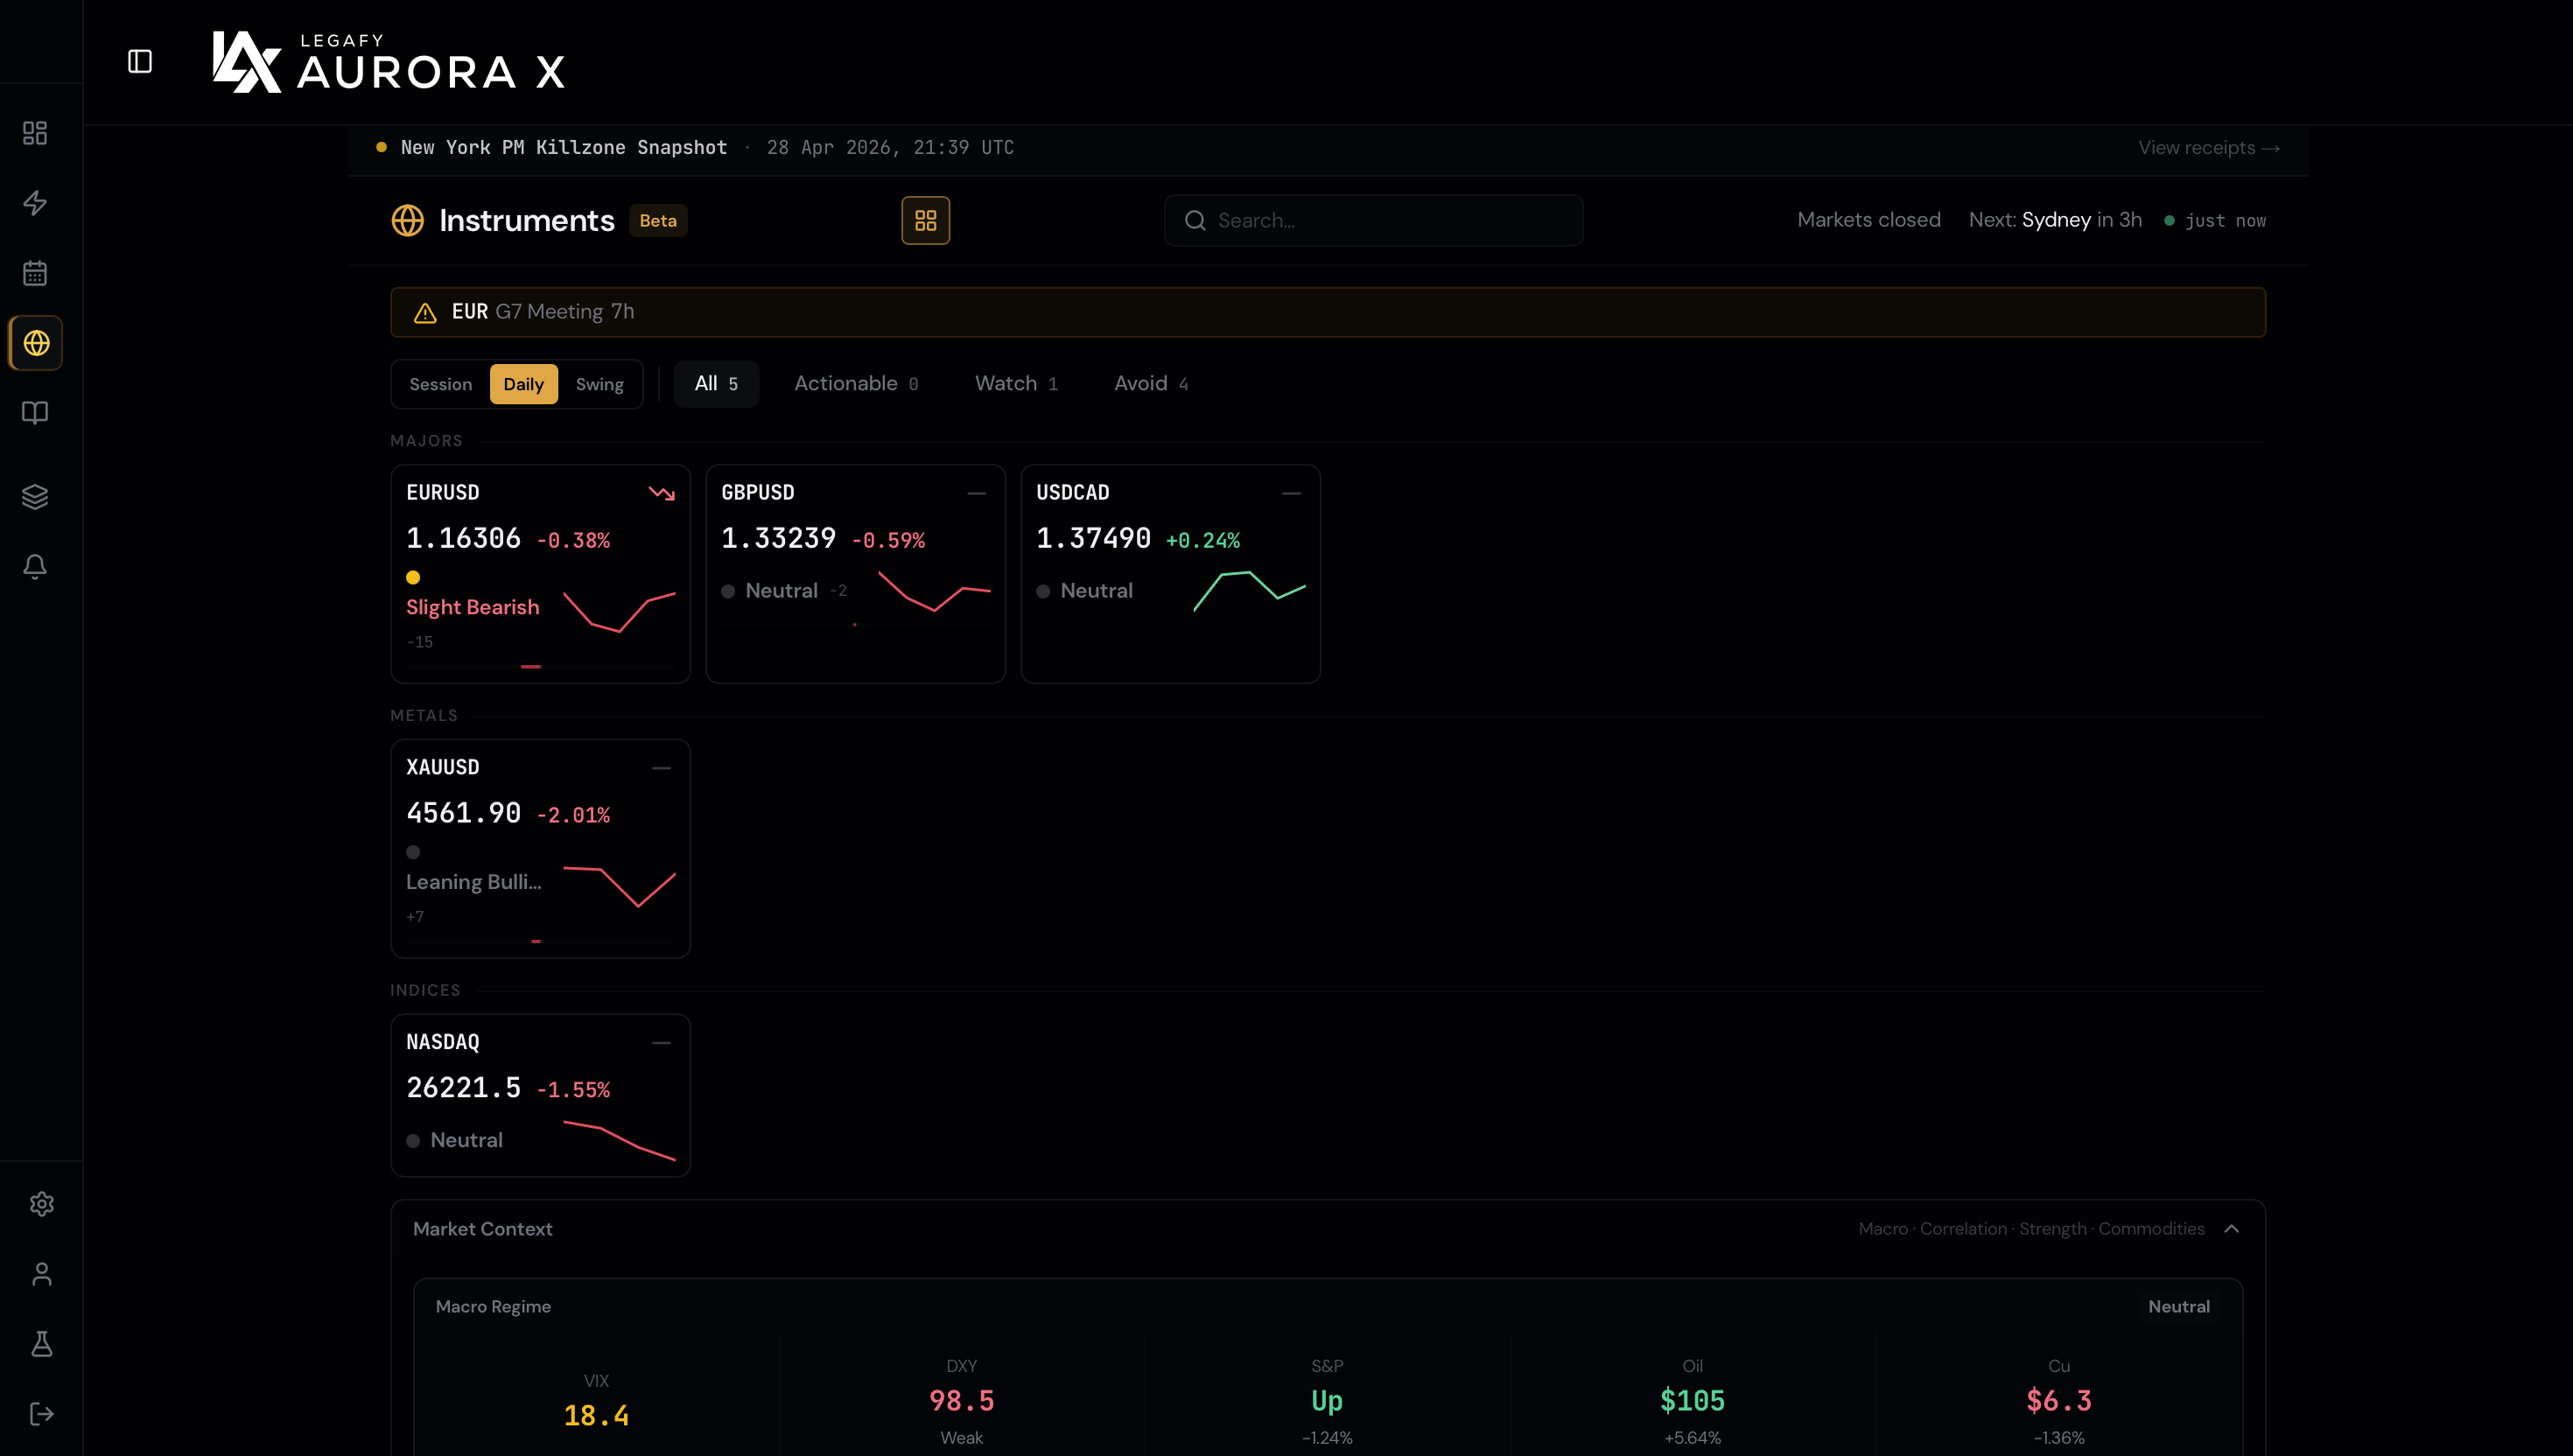Open the layers stack sidebar icon
Screen dimensions: 2573x1456
[35, 497]
